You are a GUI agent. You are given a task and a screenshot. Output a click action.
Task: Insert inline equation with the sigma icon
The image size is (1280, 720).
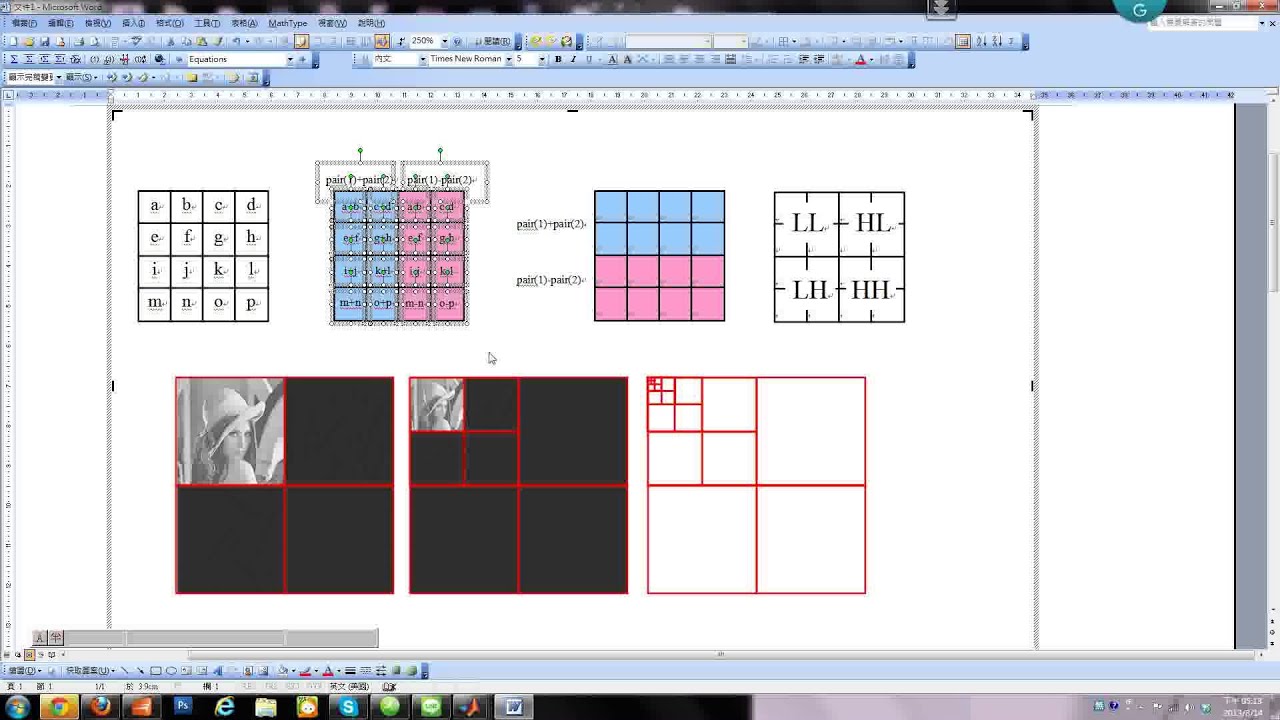coord(15,59)
